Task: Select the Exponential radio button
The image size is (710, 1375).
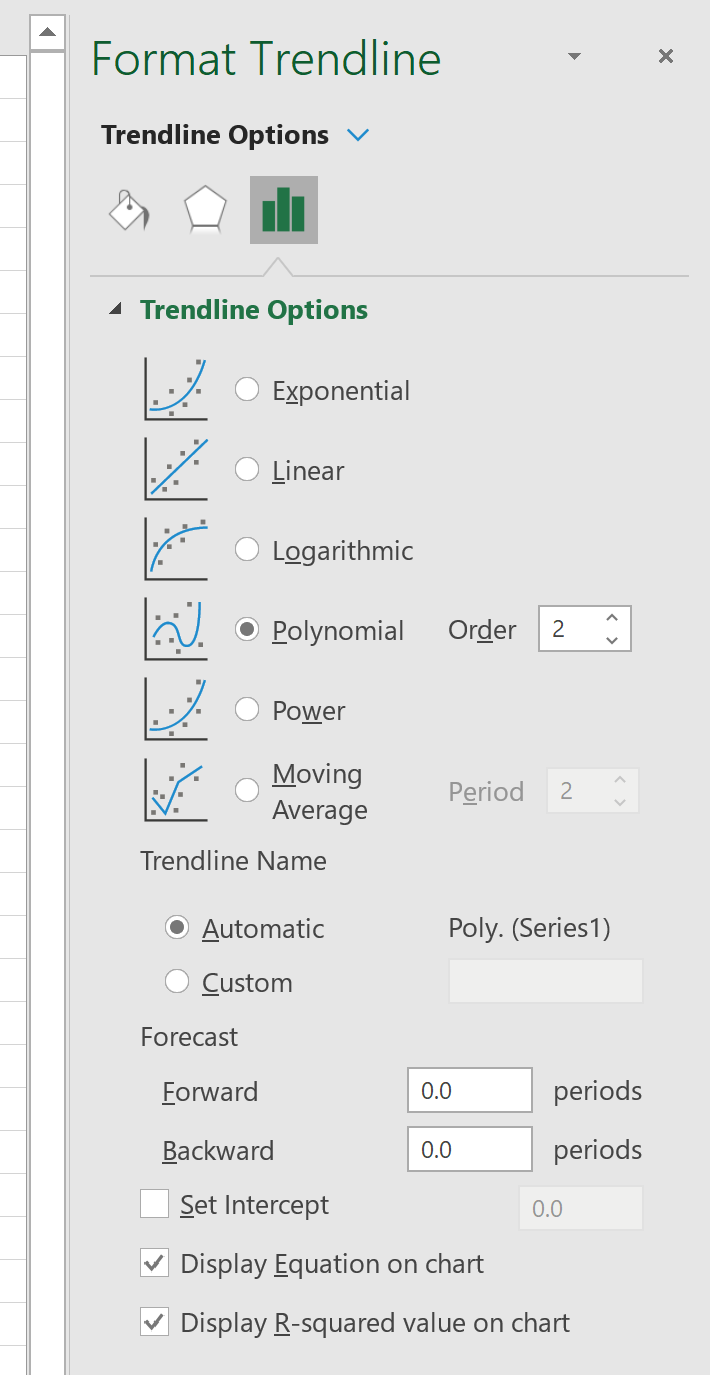Action: click(247, 390)
